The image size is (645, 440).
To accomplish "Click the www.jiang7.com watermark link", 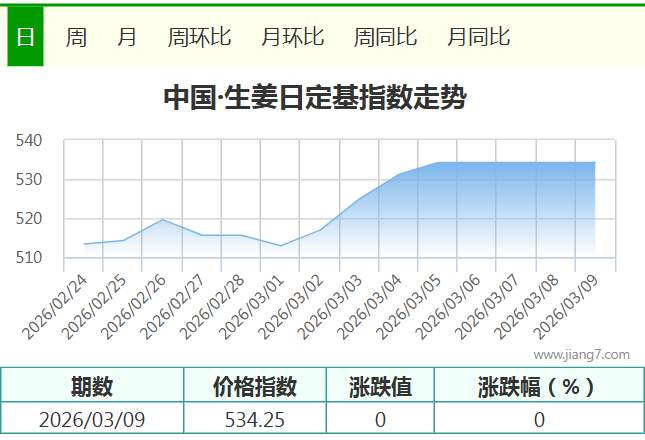I will pyautogui.click(x=581, y=354).
